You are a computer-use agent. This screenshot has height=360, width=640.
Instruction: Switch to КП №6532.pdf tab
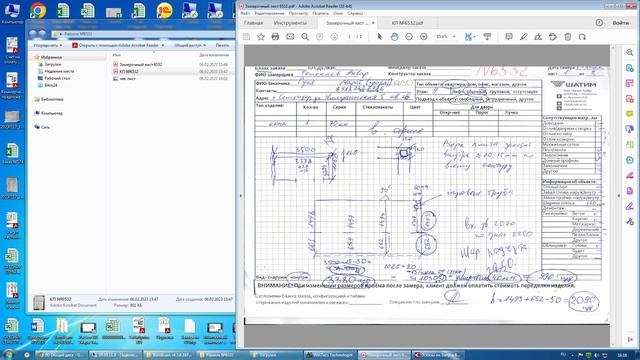tap(407, 23)
